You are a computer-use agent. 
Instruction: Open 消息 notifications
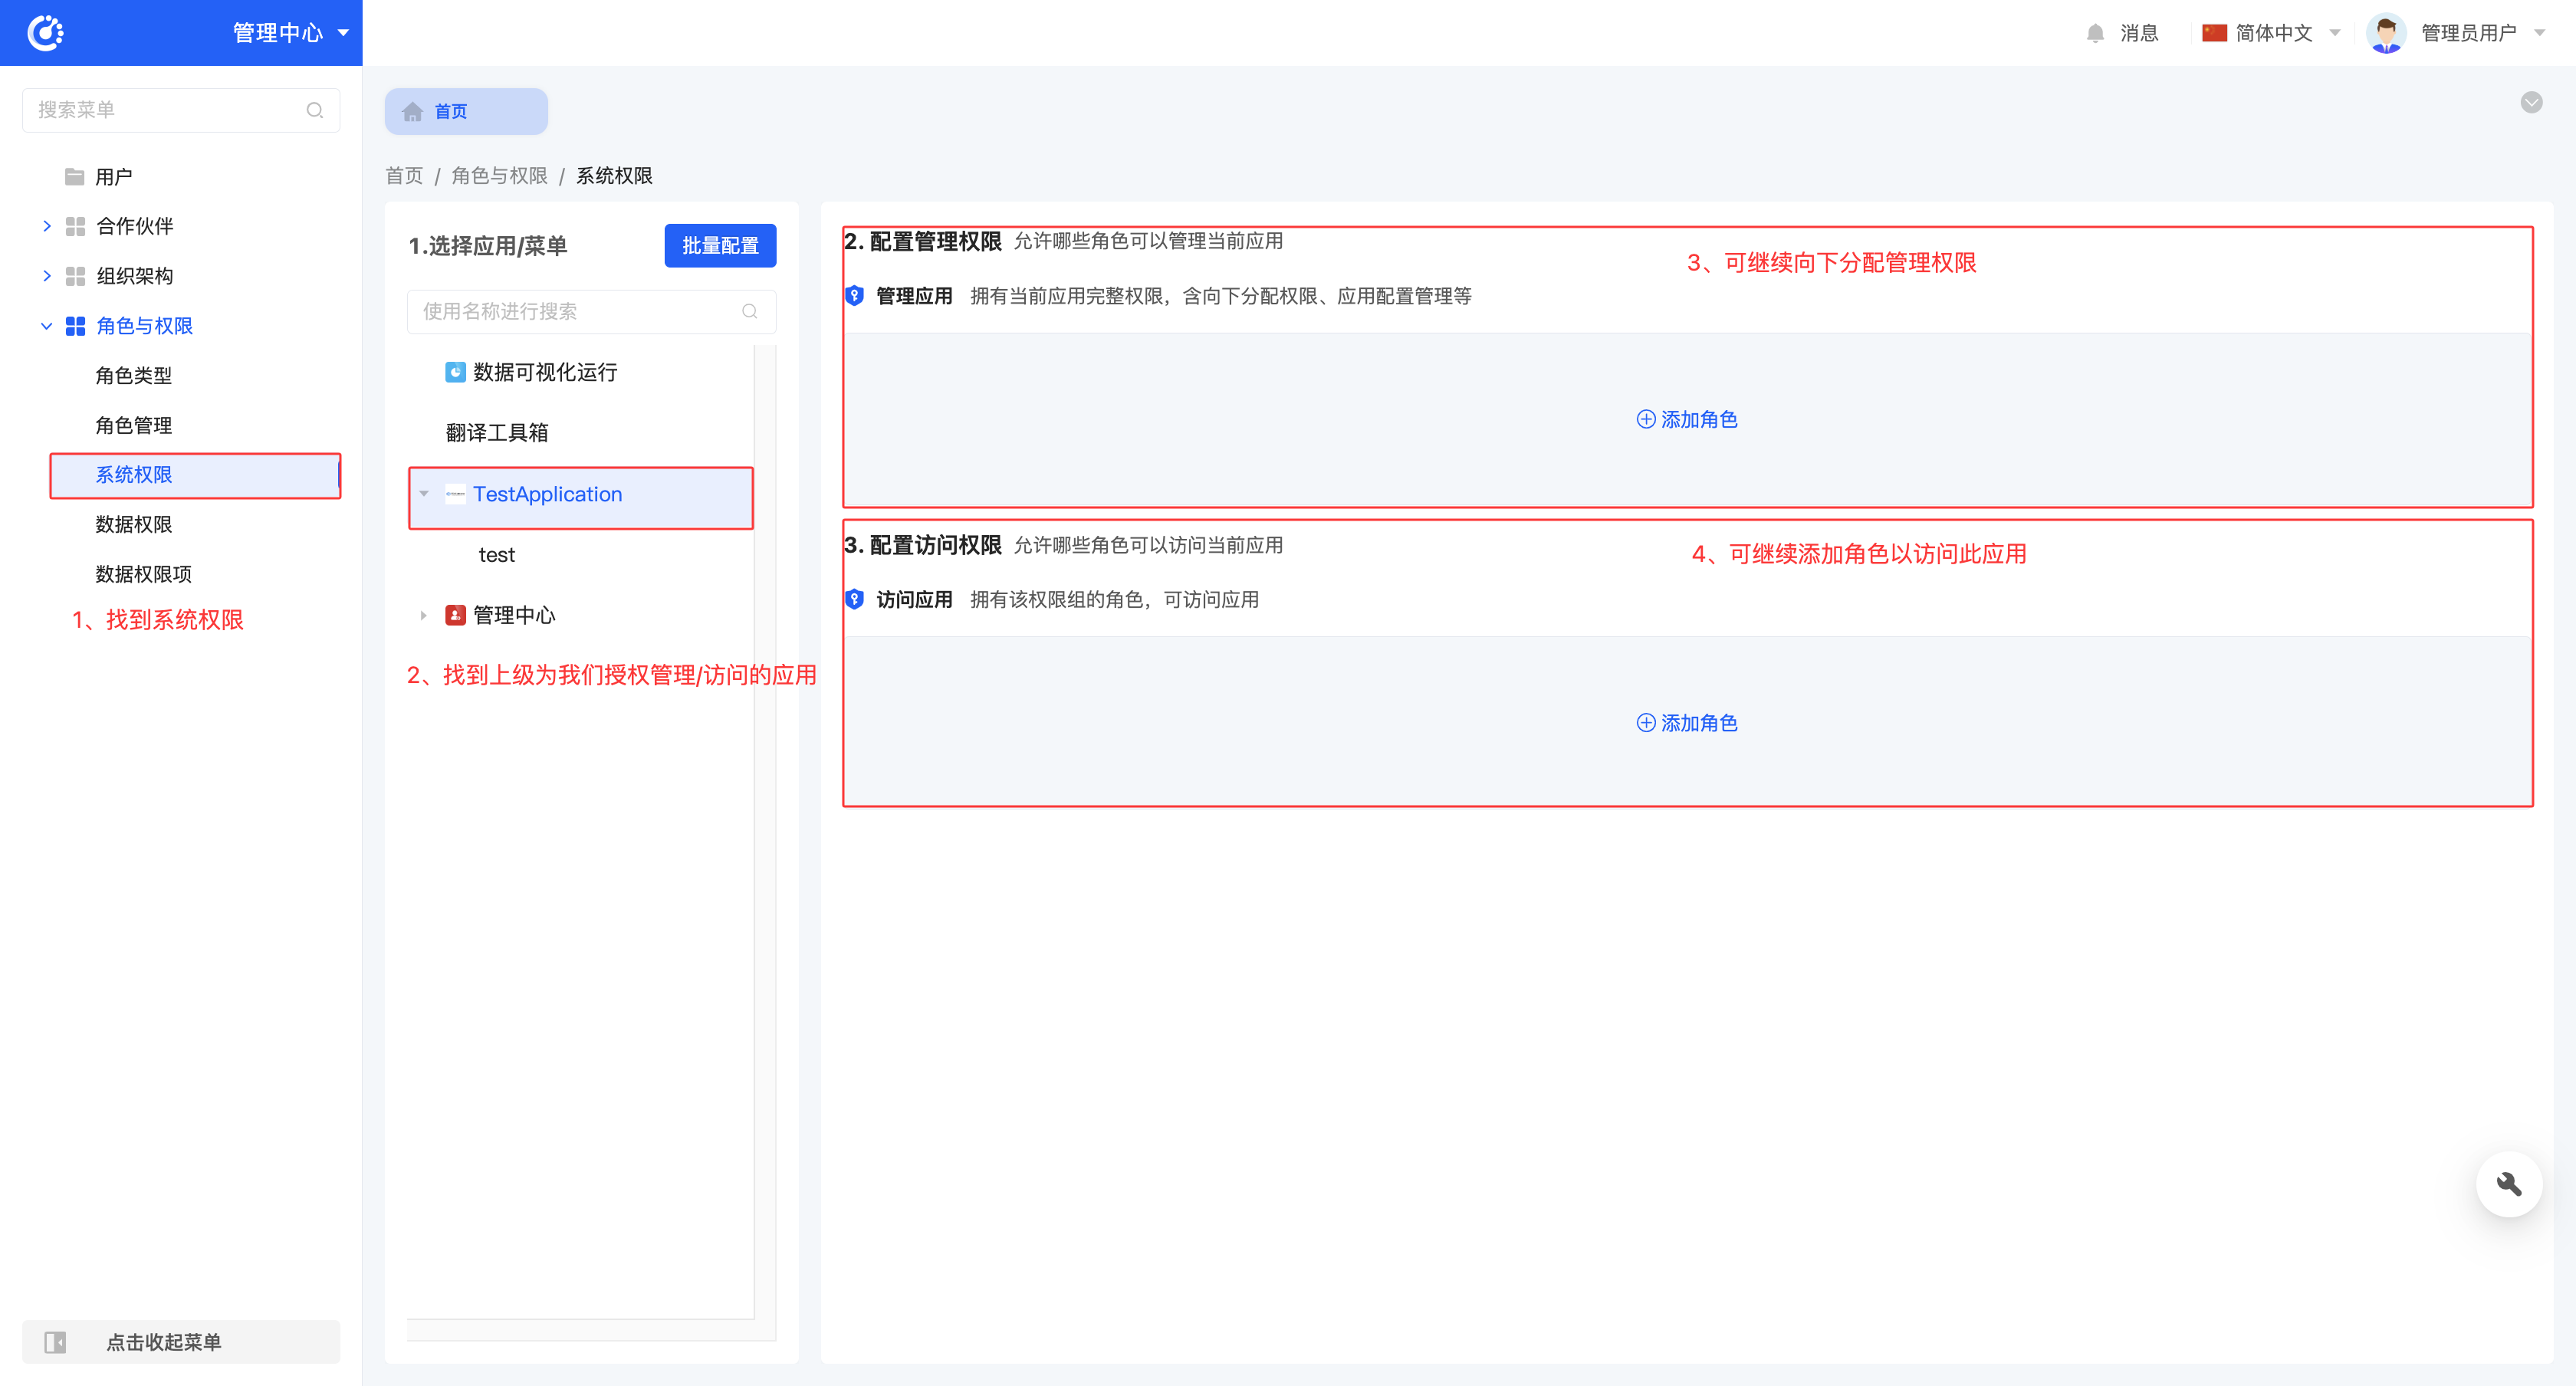point(2139,33)
